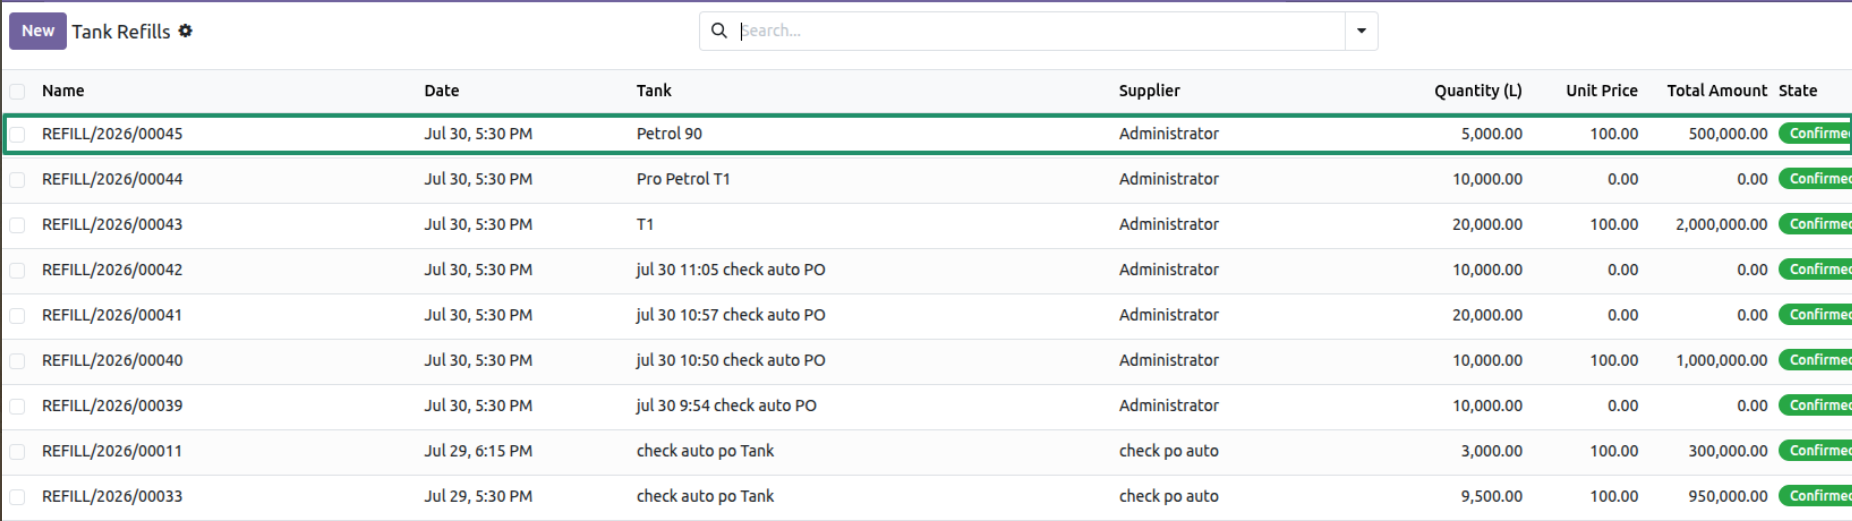Click 'jul 30 11:05 check auto PO' tank
The image size is (1852, 521).
tap(731, 269)
